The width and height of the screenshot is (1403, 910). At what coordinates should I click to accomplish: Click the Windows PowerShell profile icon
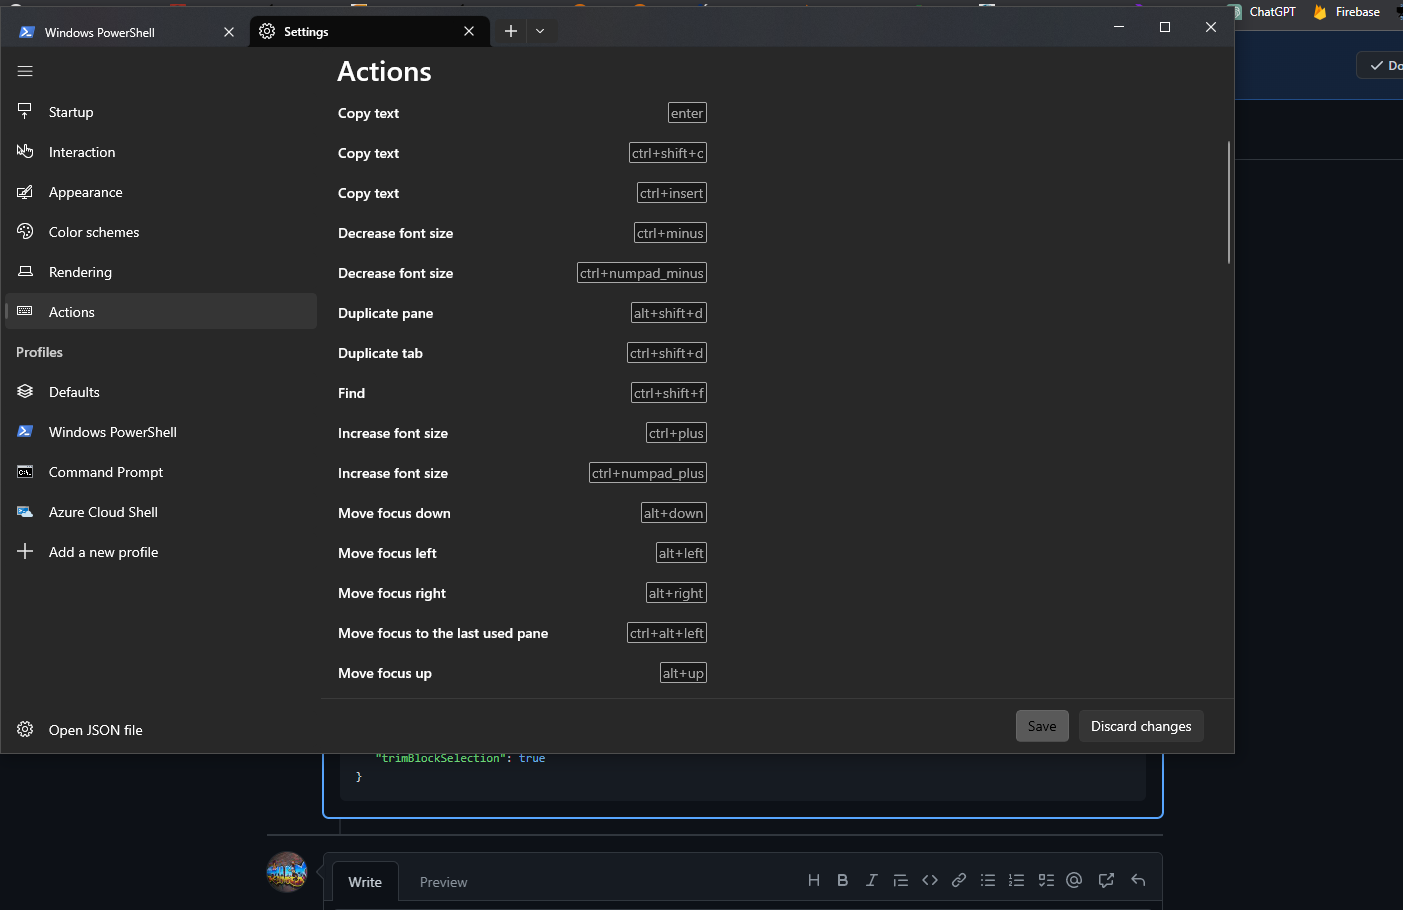pyautogui.click(x=24, y=431)
